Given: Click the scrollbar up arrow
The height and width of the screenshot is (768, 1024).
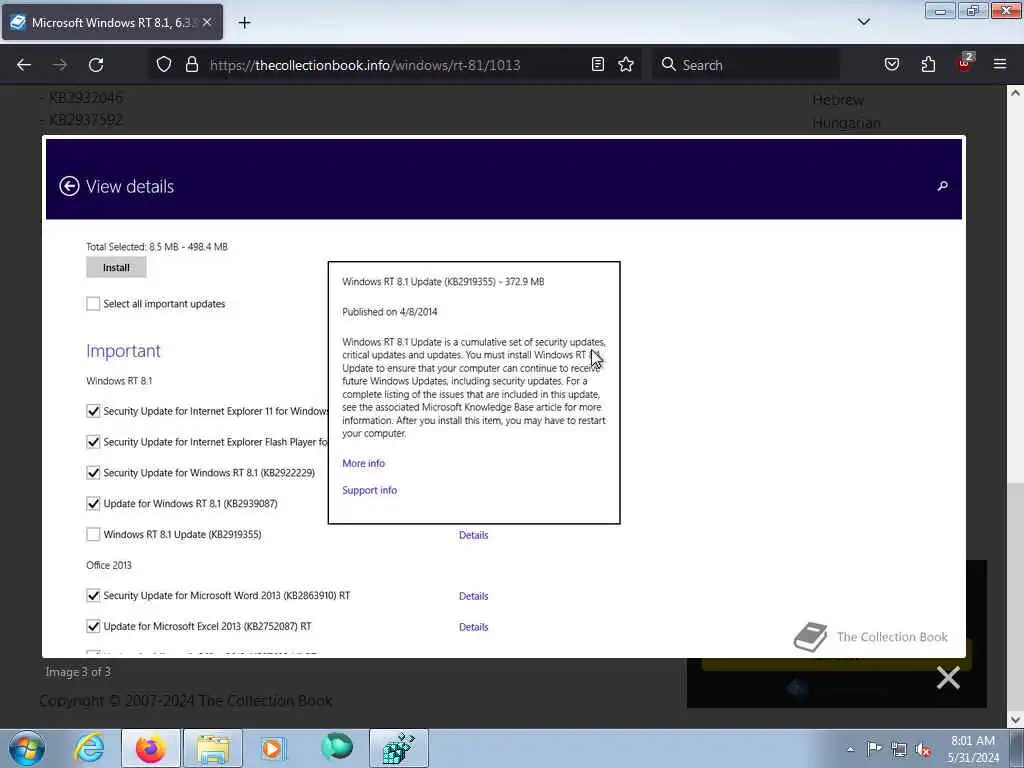Looking at the screenshot, I should (x=1015, y=93).
